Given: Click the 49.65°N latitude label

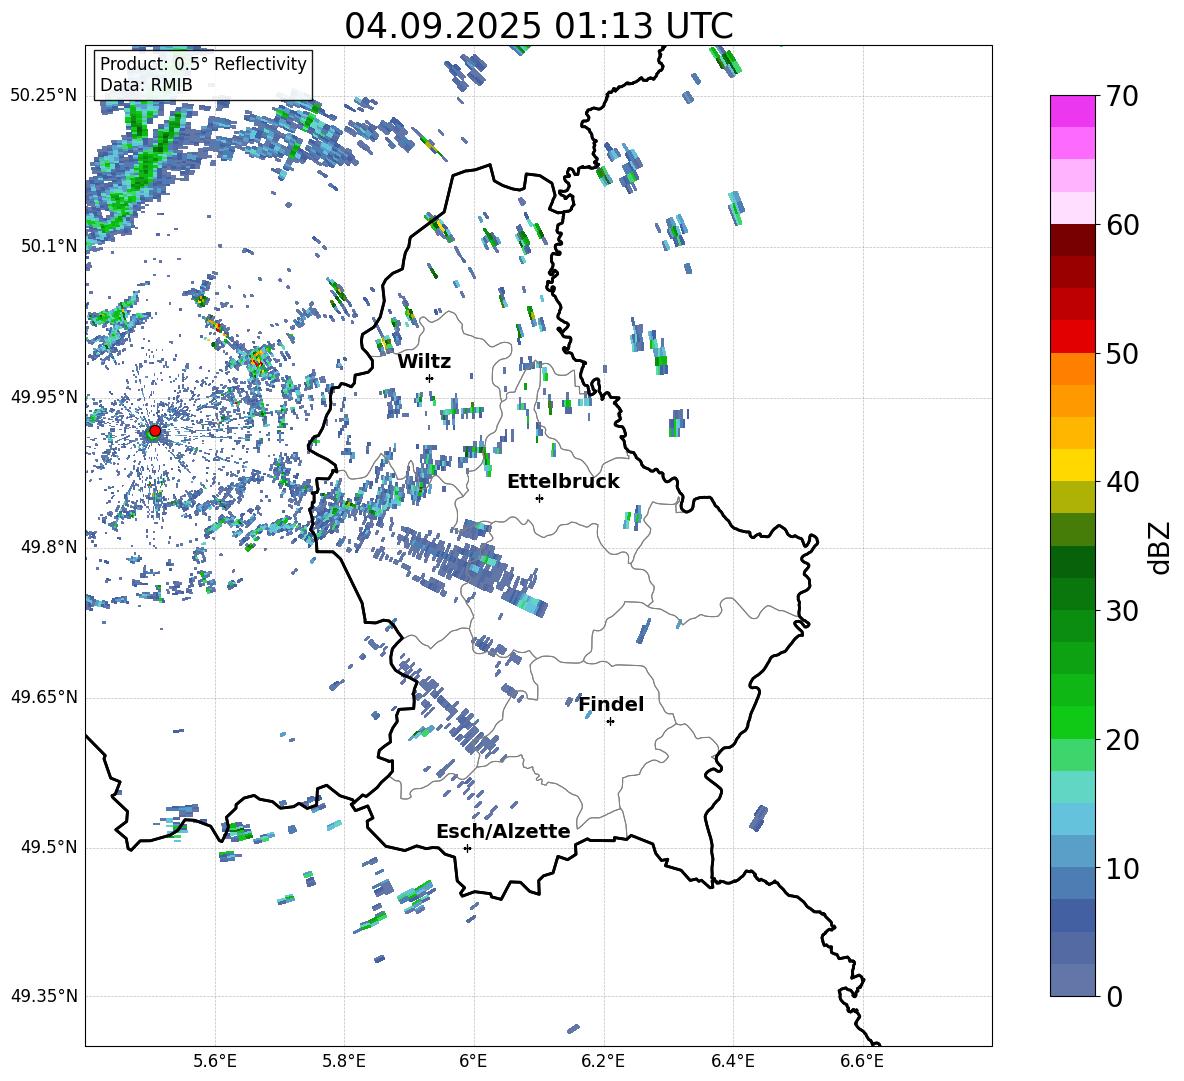Looking at the screenshot, I should tap(43, 696).
